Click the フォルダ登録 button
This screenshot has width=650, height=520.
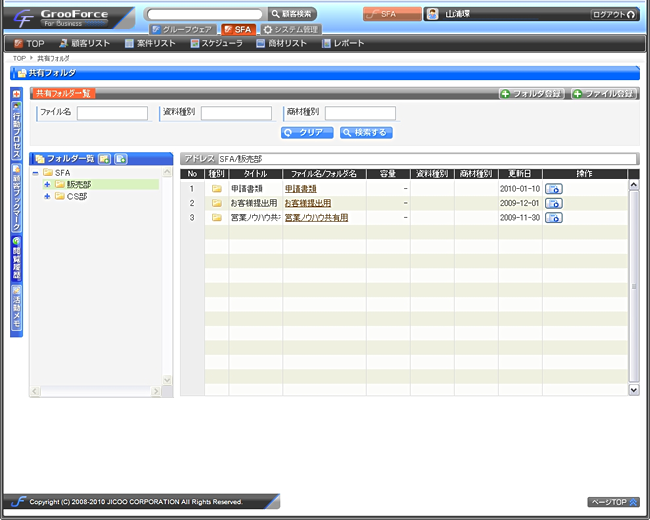click(x=532, y=93)
